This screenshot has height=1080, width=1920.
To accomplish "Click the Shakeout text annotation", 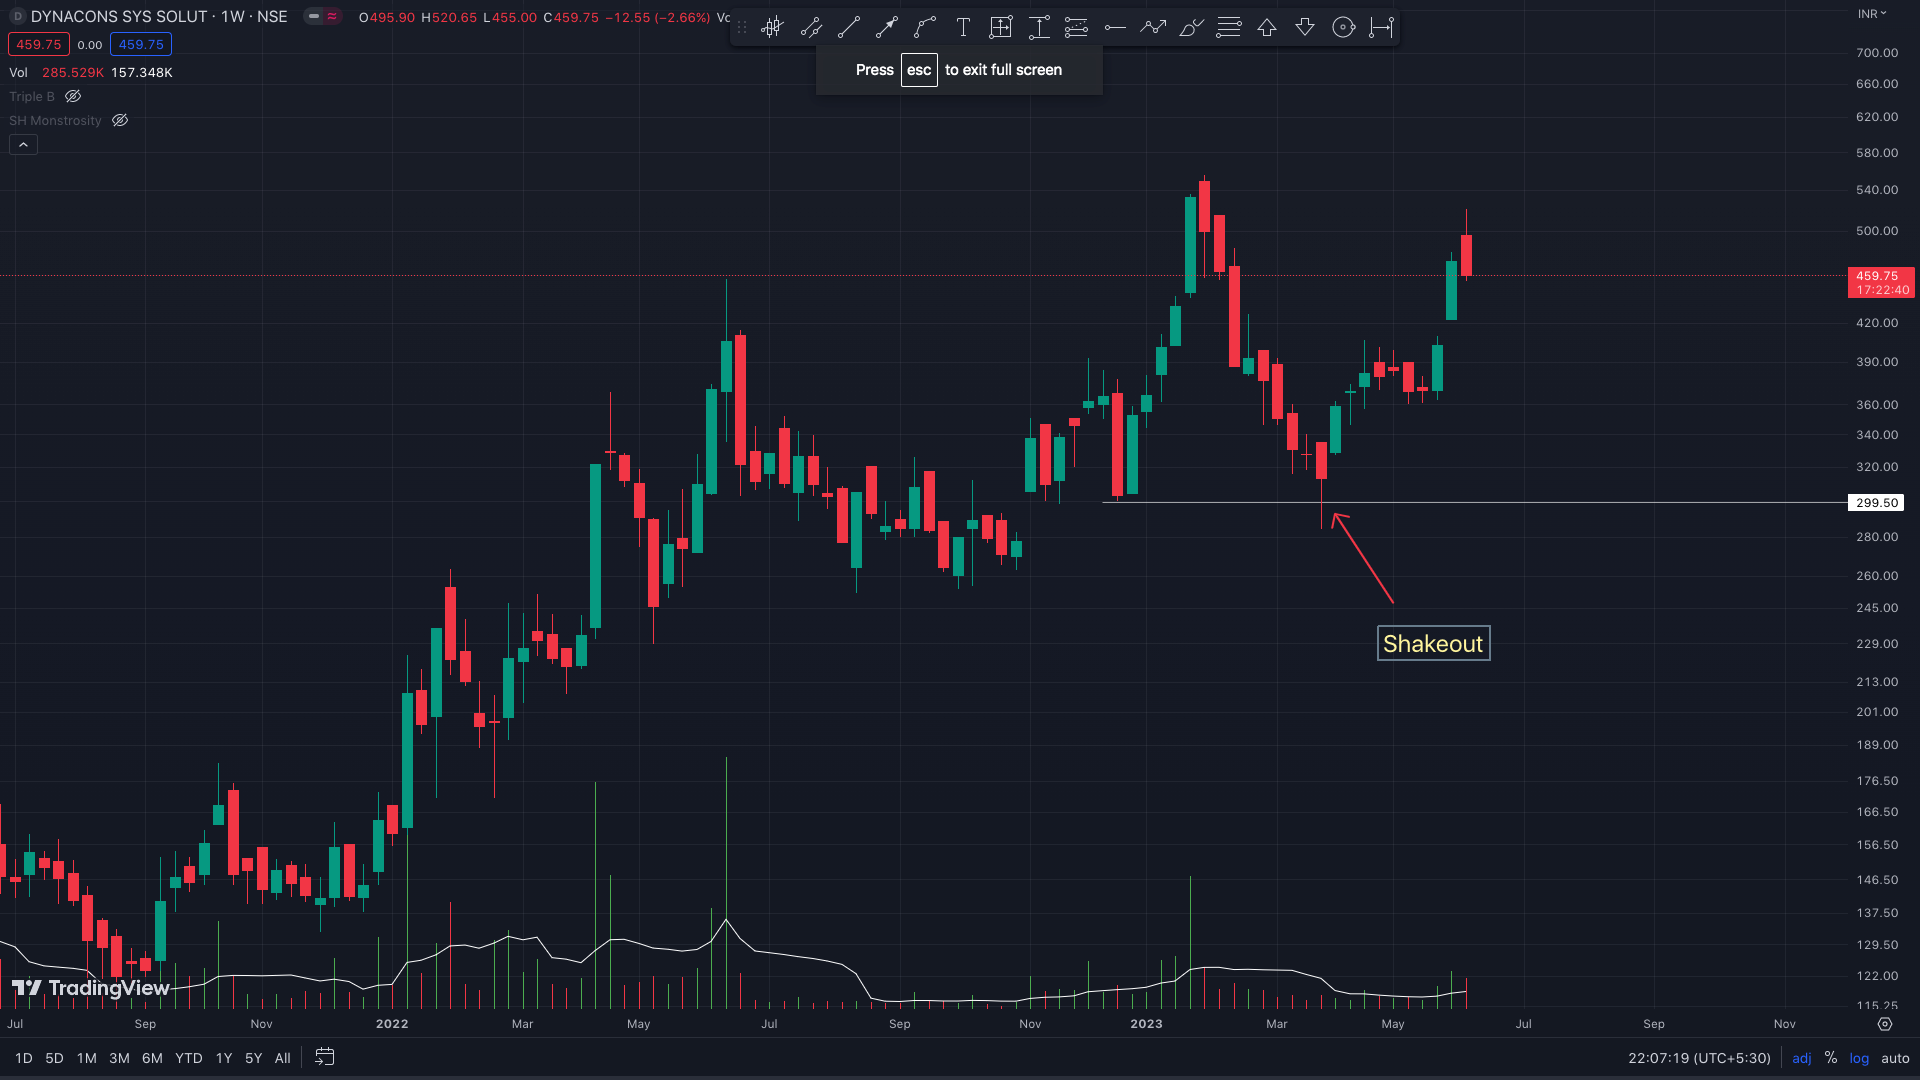I will [1433, 644].
